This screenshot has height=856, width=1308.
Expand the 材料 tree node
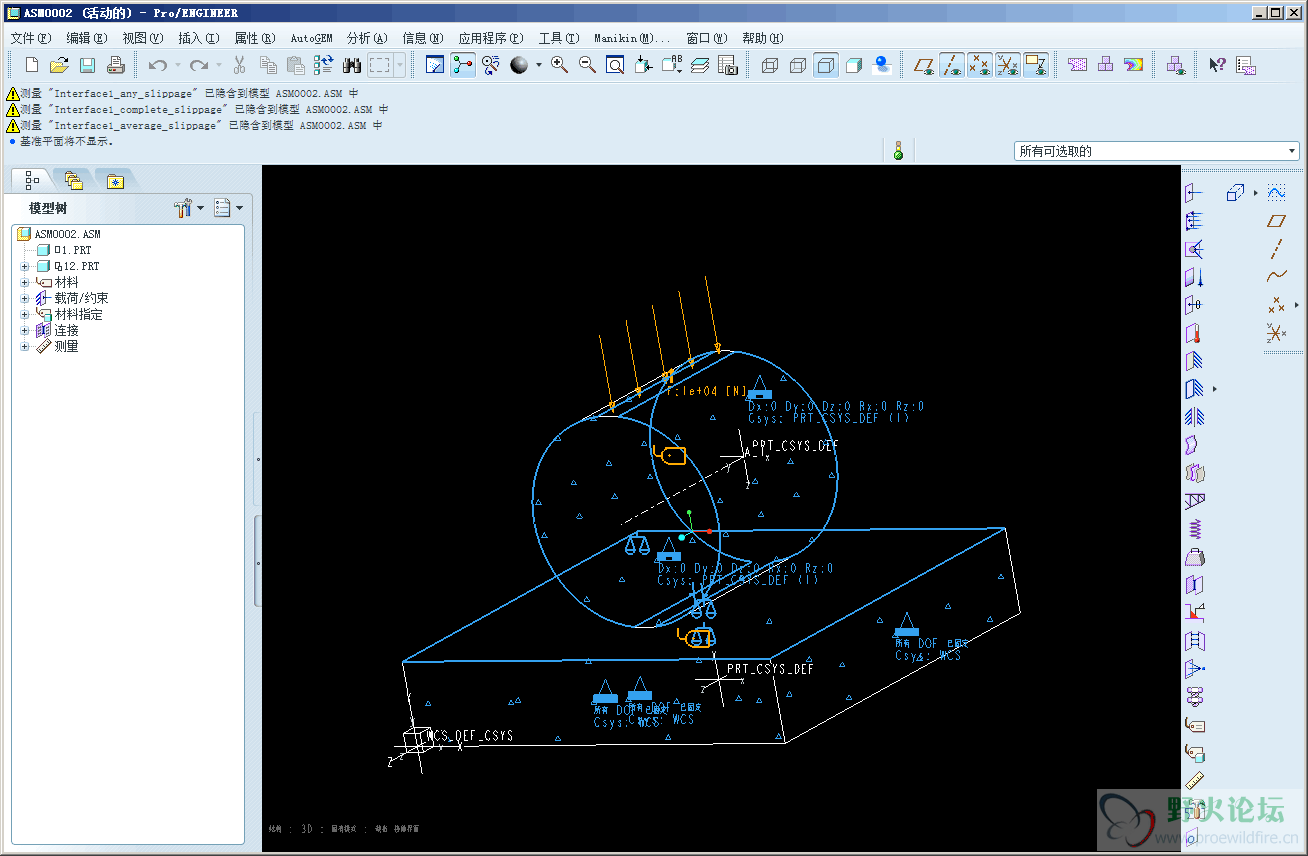point(24,282)
